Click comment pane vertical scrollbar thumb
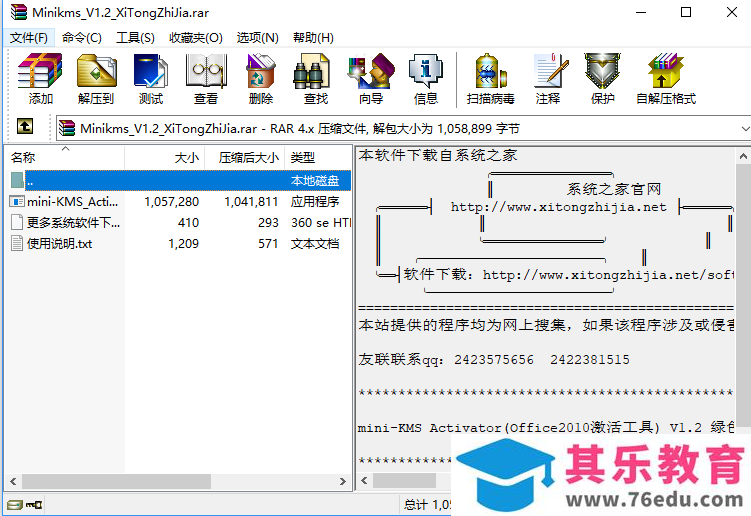The height and width of the screenshot is (516, 751). (x=743, y=295)
